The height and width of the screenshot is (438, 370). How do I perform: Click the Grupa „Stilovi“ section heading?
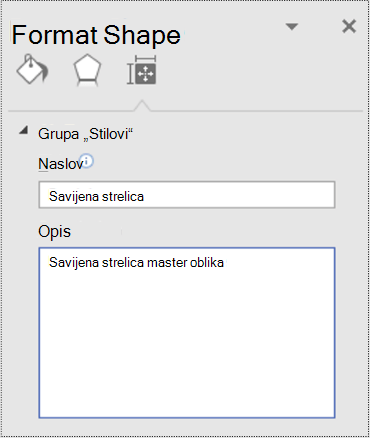tap(85, 134)
